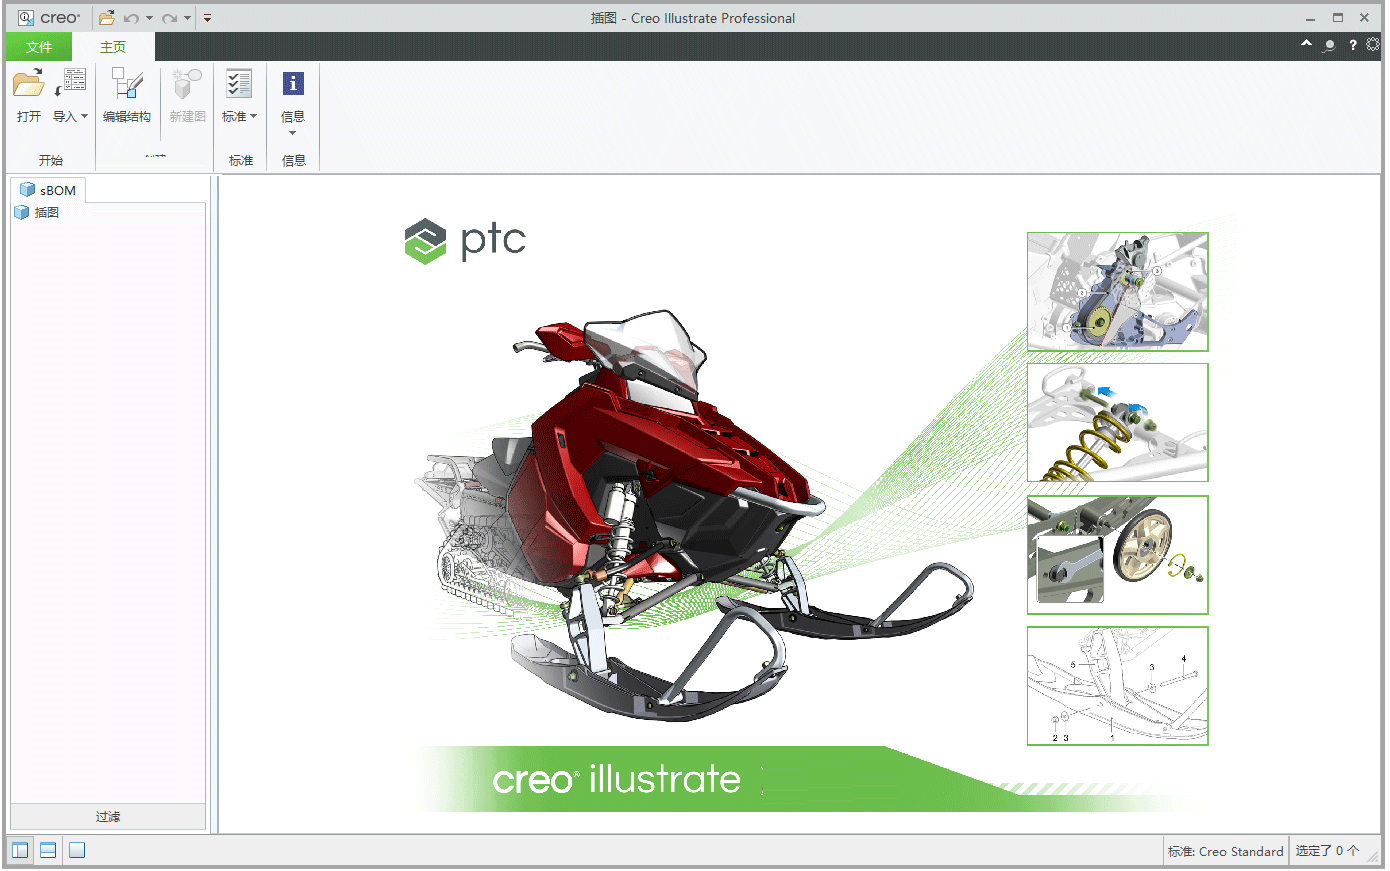Open the 文件 (File) menu tab
Screen dimensions: 1390x871
(39, 47)
